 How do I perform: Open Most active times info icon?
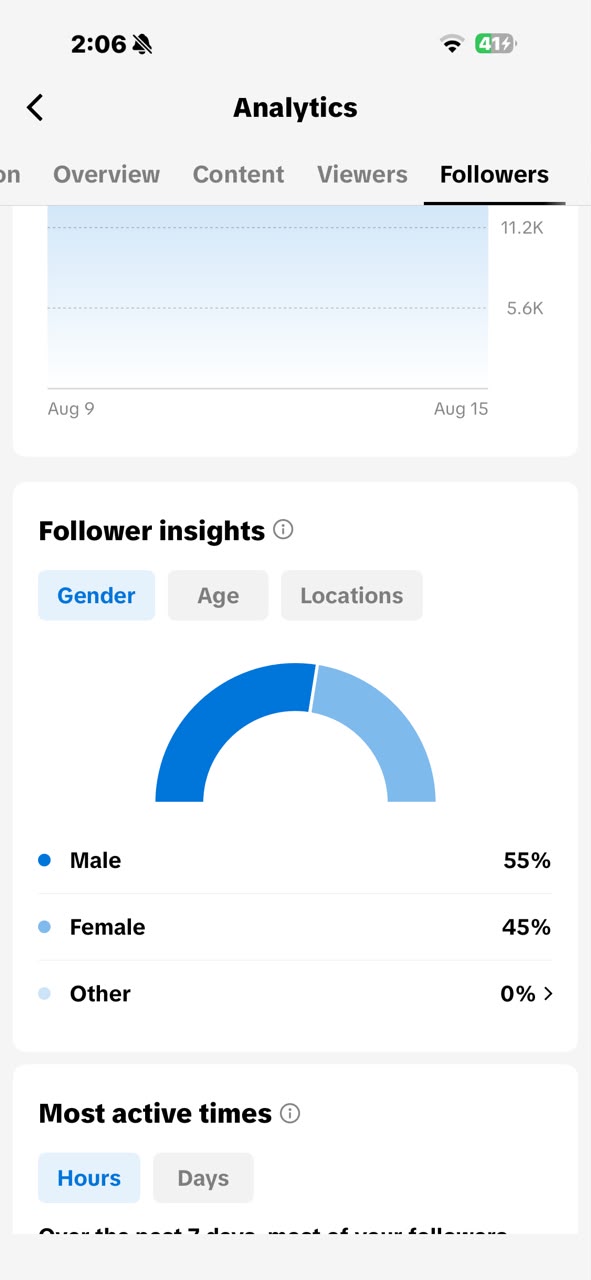[290, 1113]
